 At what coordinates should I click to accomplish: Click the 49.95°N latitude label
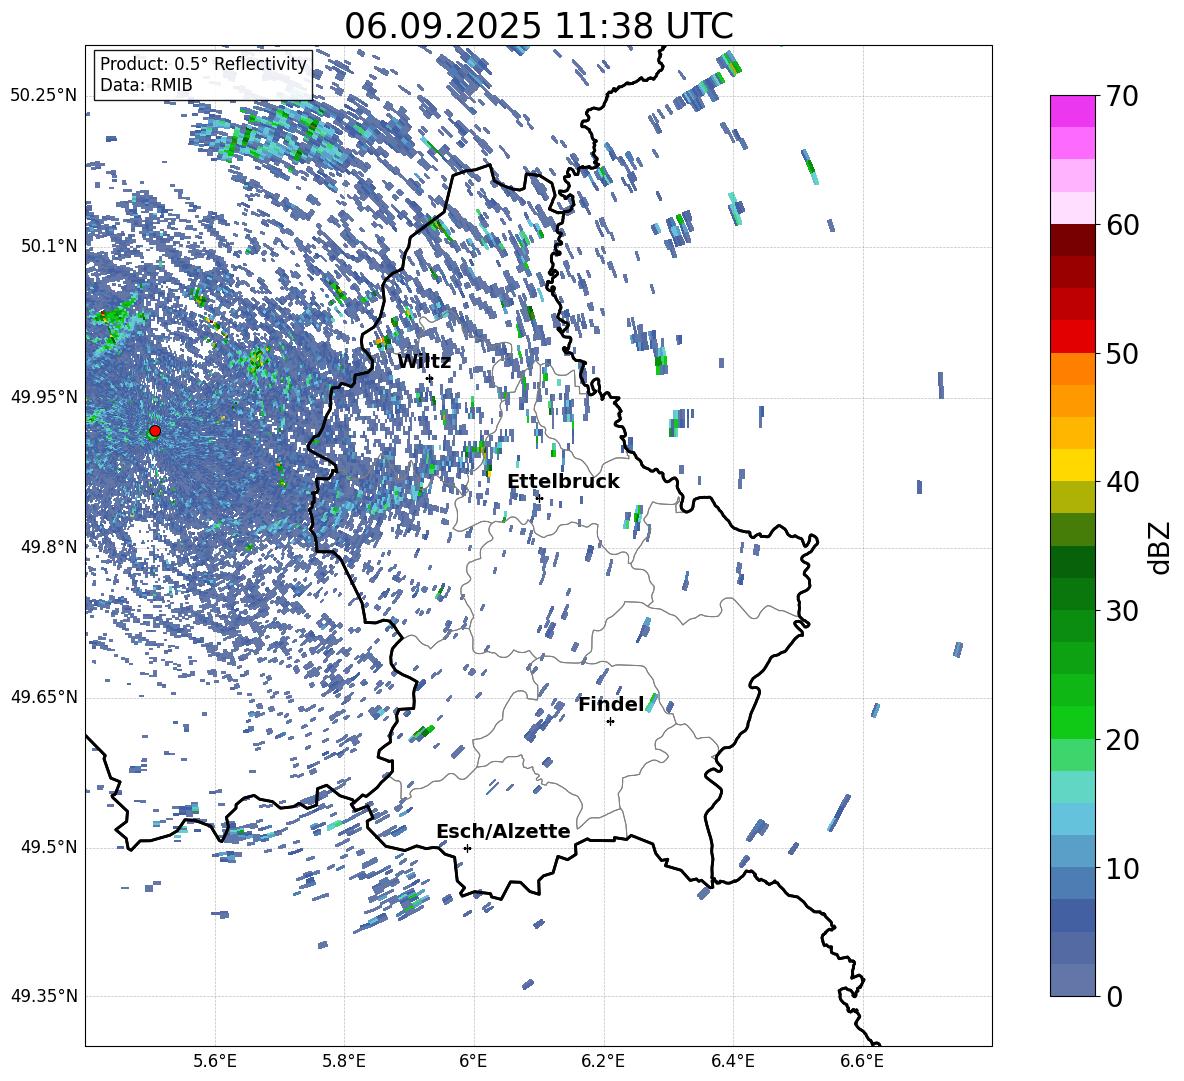click(44, 397)
